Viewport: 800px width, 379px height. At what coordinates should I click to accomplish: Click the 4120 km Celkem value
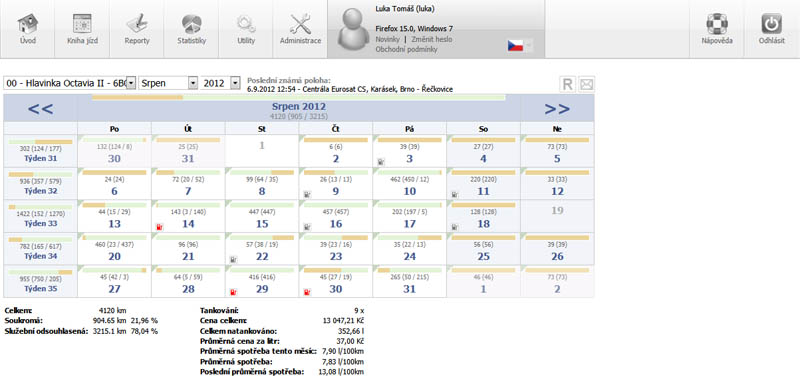coord(112,310)
